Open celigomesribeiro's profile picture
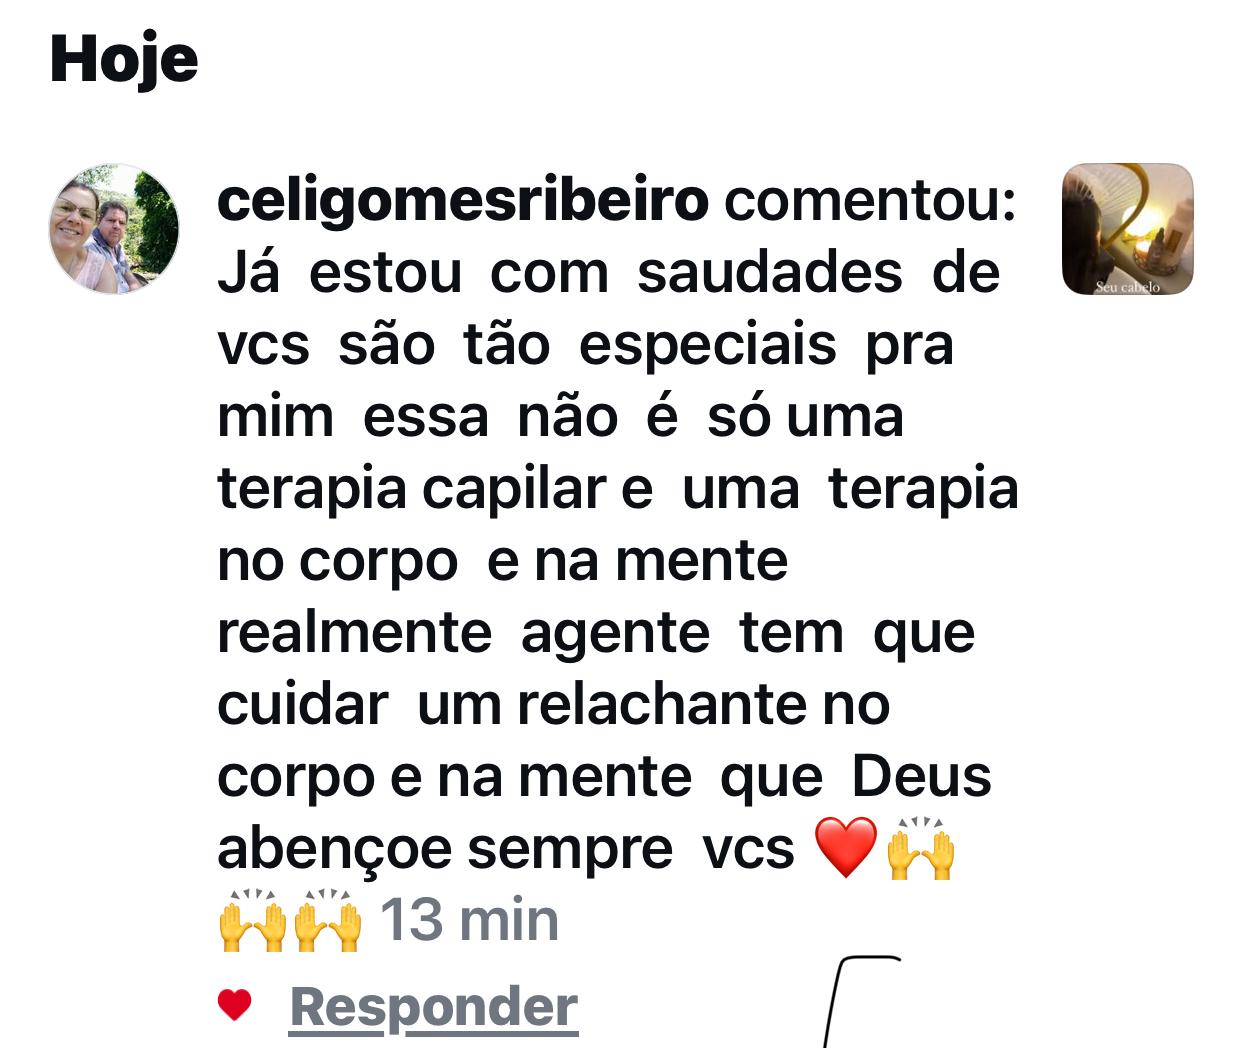 pyautogui.click(x=114, y=229)
